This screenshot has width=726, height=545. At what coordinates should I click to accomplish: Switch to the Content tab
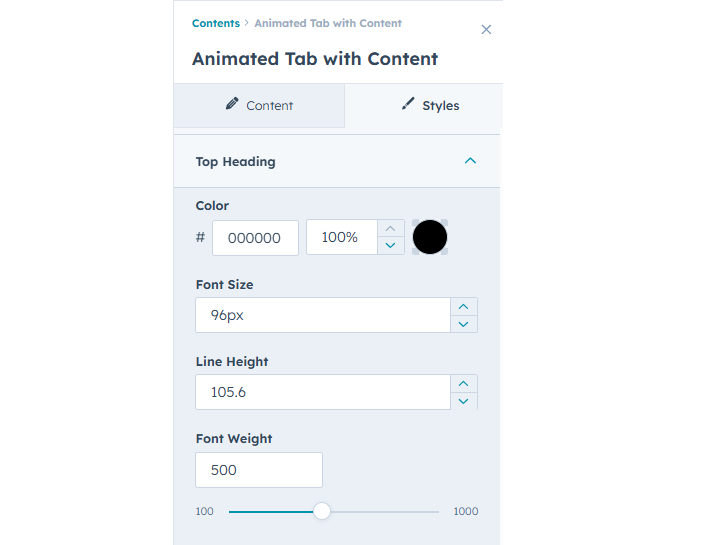pos(259,106)
